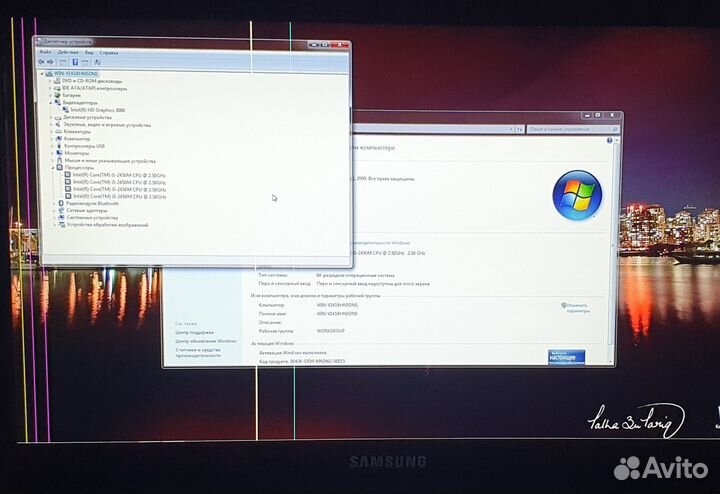Open the address bar dropdown arrow in System window

pyautogui.click(x=512, y=130)
